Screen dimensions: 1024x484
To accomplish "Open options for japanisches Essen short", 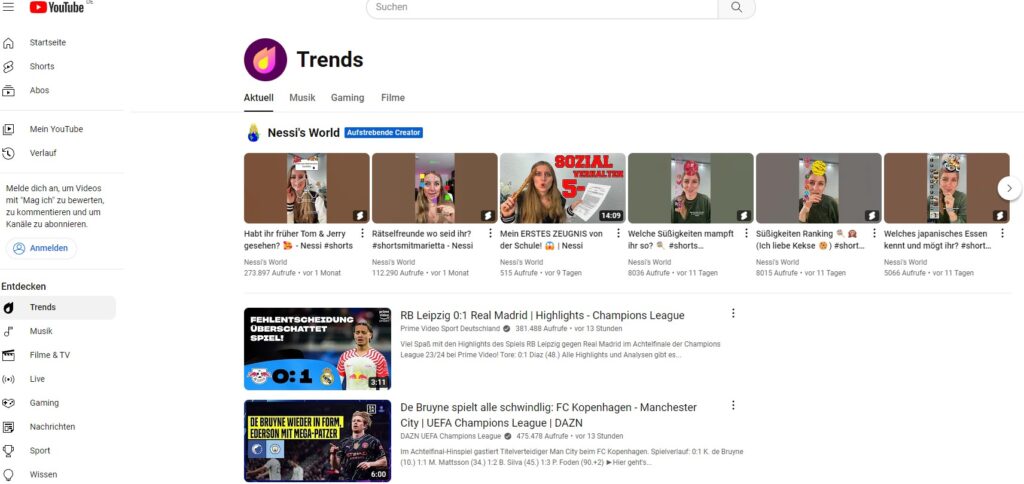I will (1002, 233).
